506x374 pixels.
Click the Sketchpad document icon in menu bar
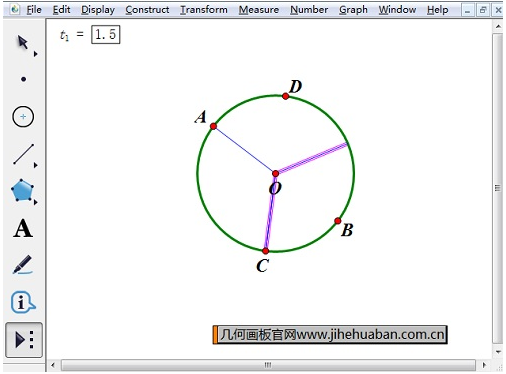click(15, 9)
